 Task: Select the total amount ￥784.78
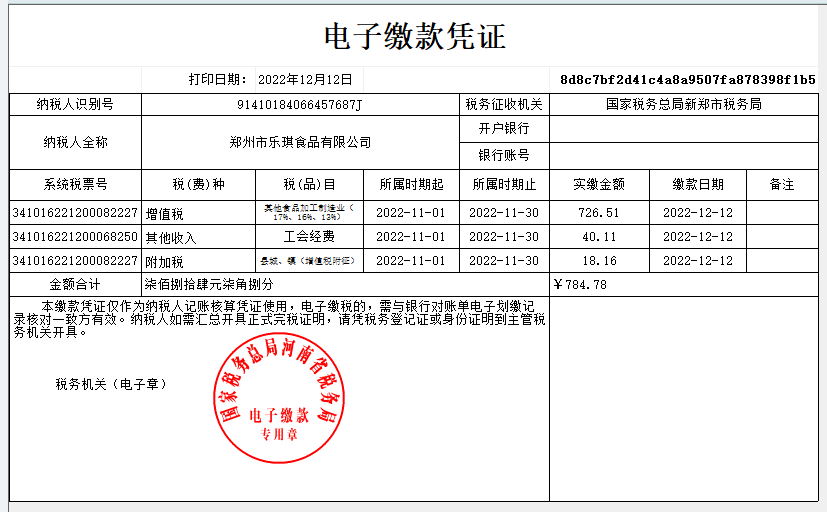click(580, 285)
